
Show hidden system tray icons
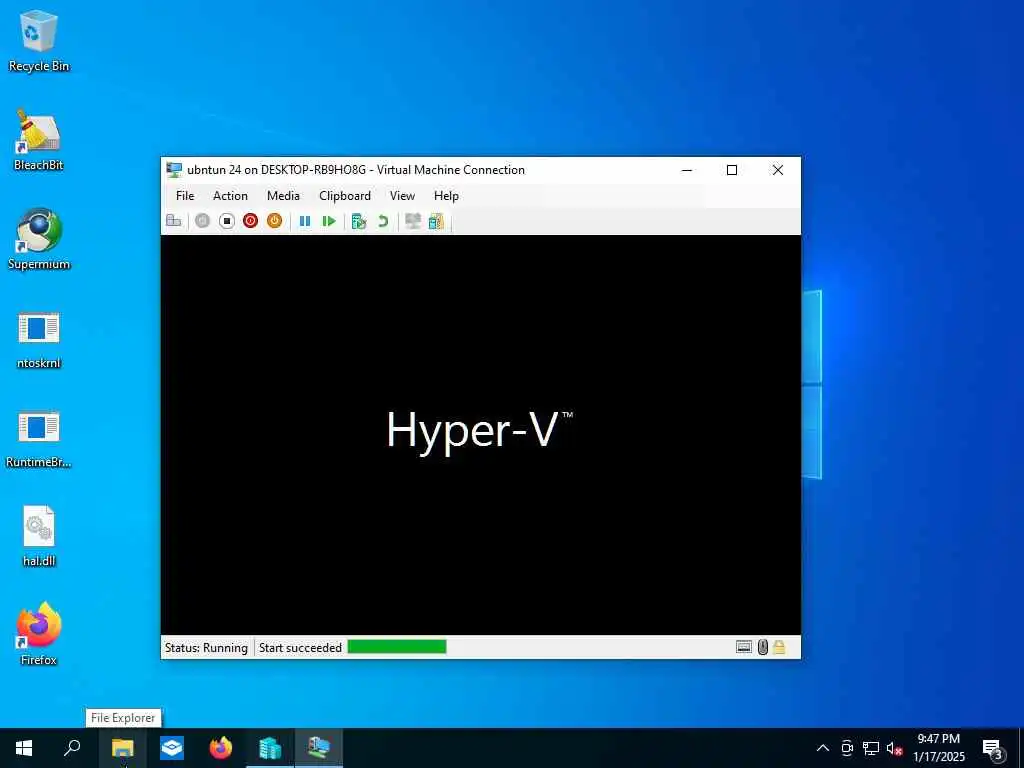click(x=823, y=748)
